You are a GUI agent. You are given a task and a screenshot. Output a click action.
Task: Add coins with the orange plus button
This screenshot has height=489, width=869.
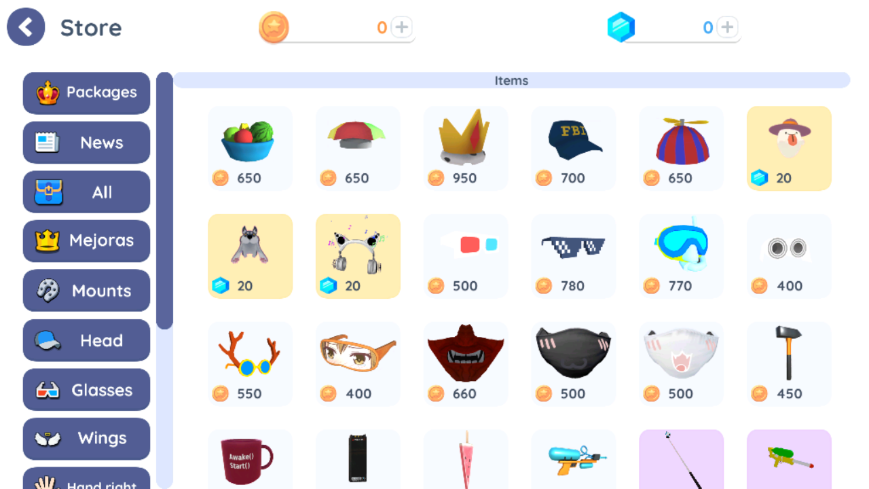(401, 27)
